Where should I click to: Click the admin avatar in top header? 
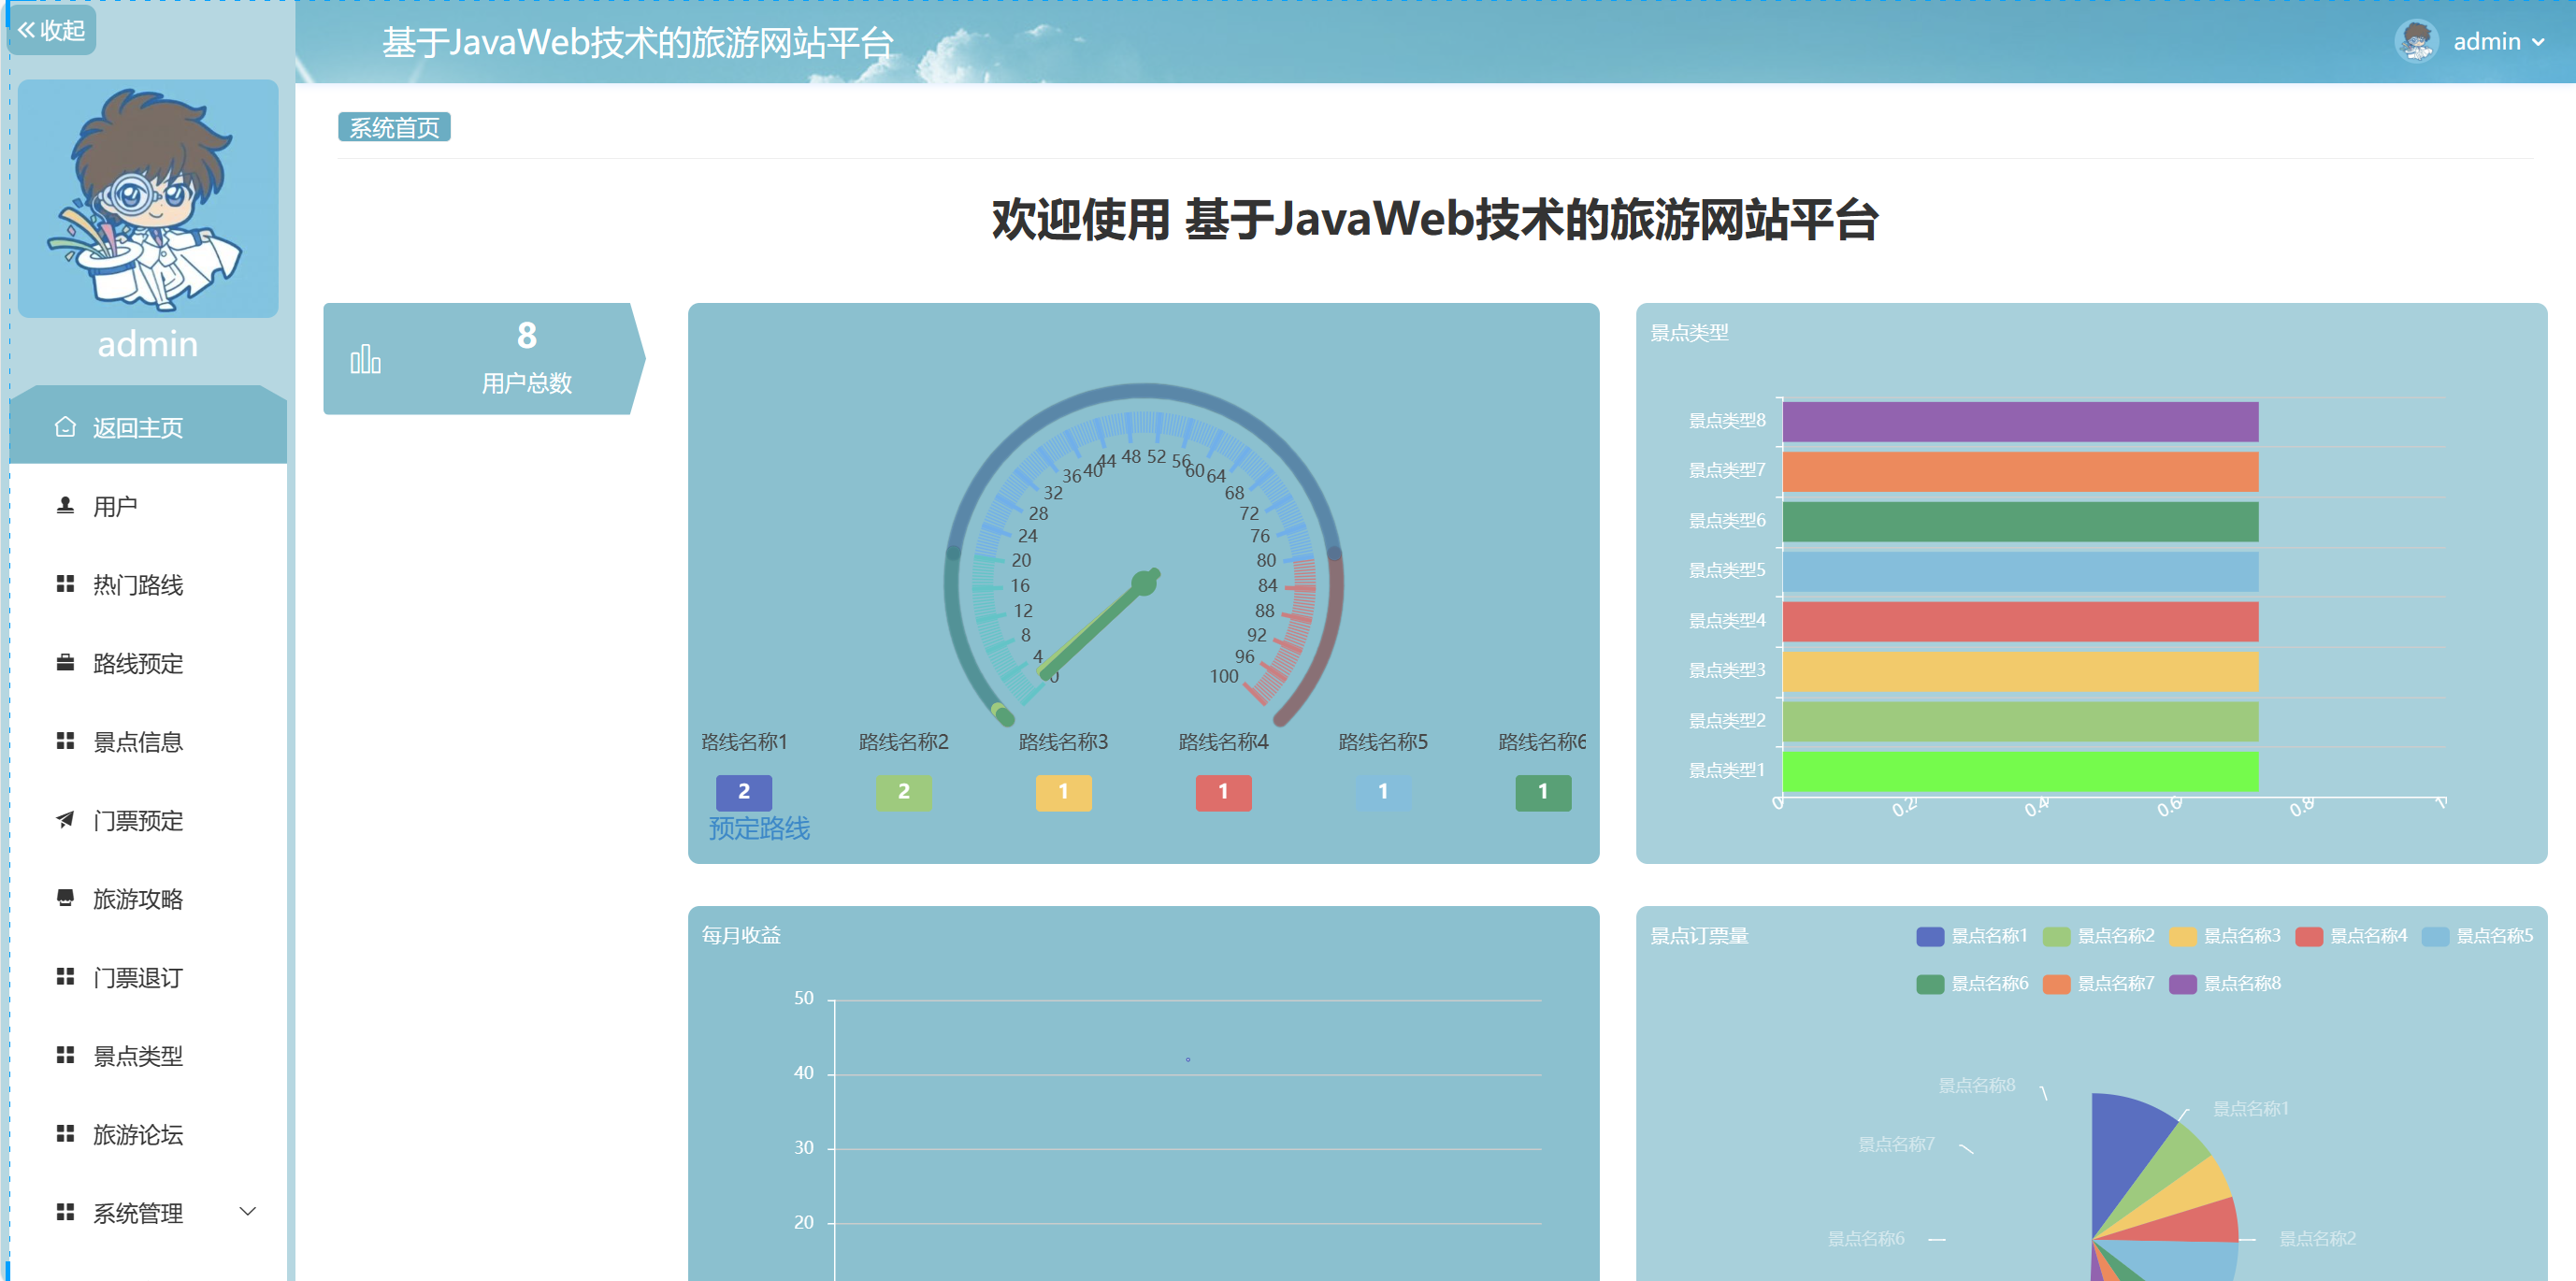tap(2416, 41)
